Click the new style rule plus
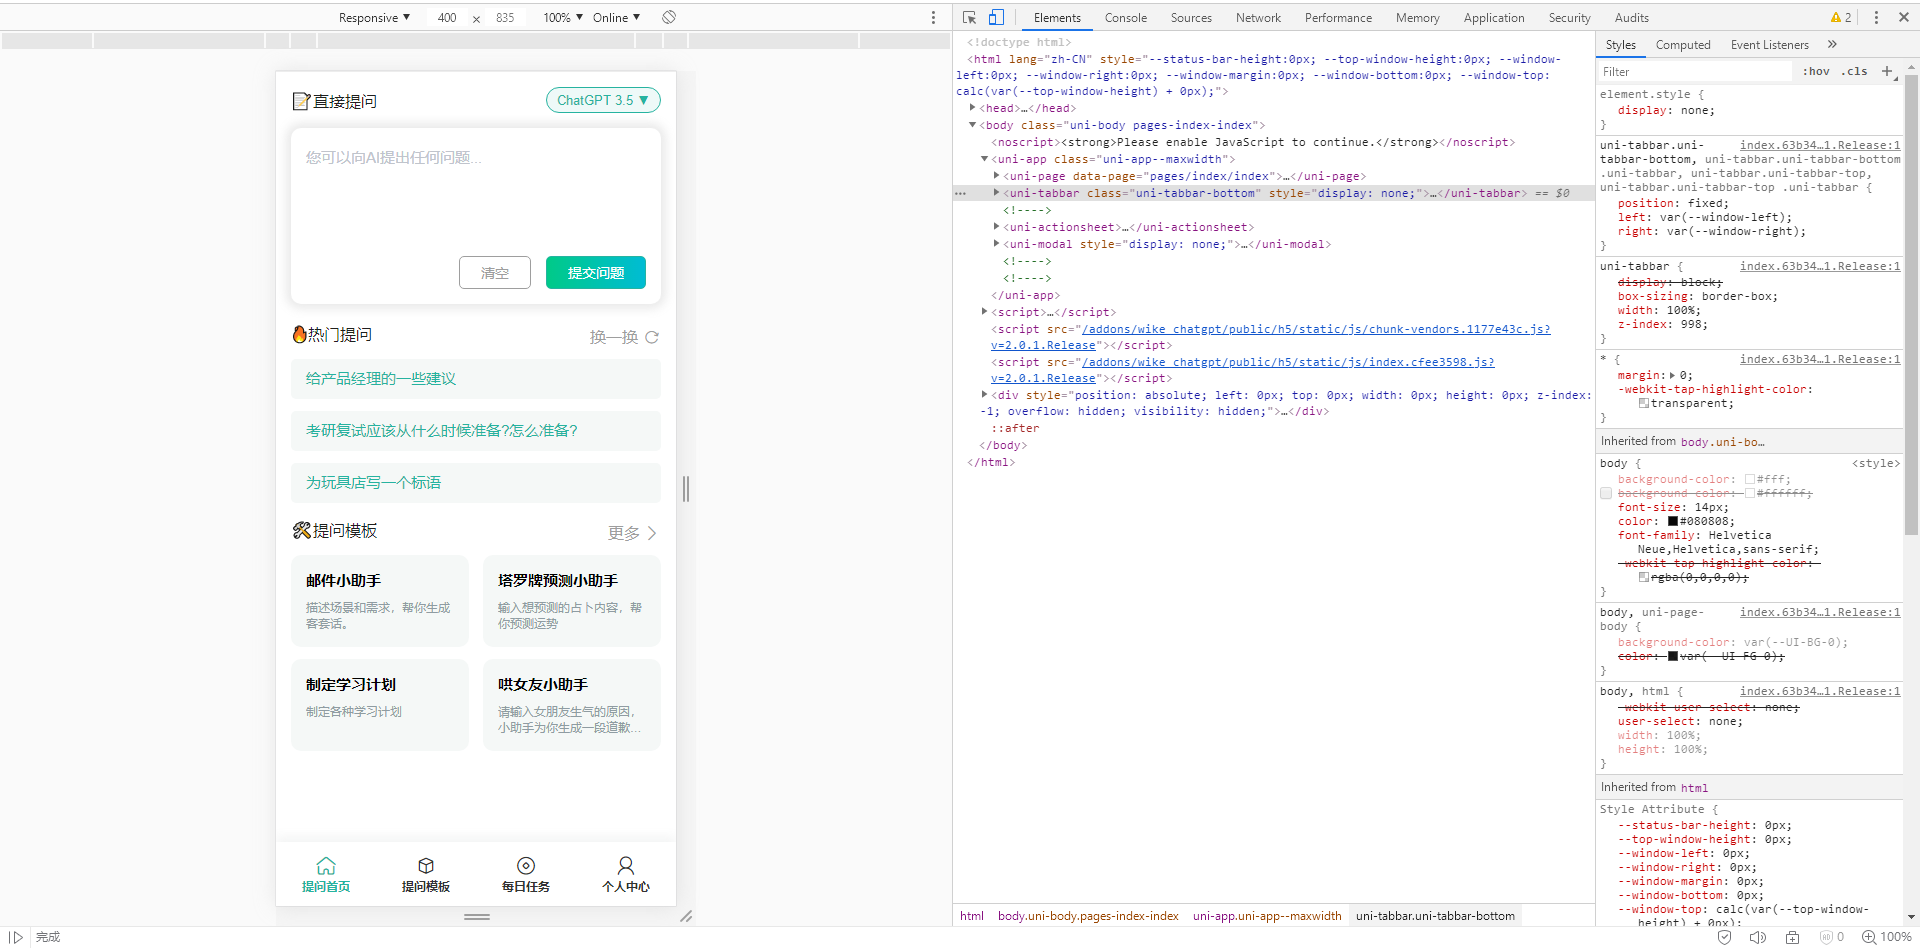Screen dimensions: 1920x948 (1887, 71)
